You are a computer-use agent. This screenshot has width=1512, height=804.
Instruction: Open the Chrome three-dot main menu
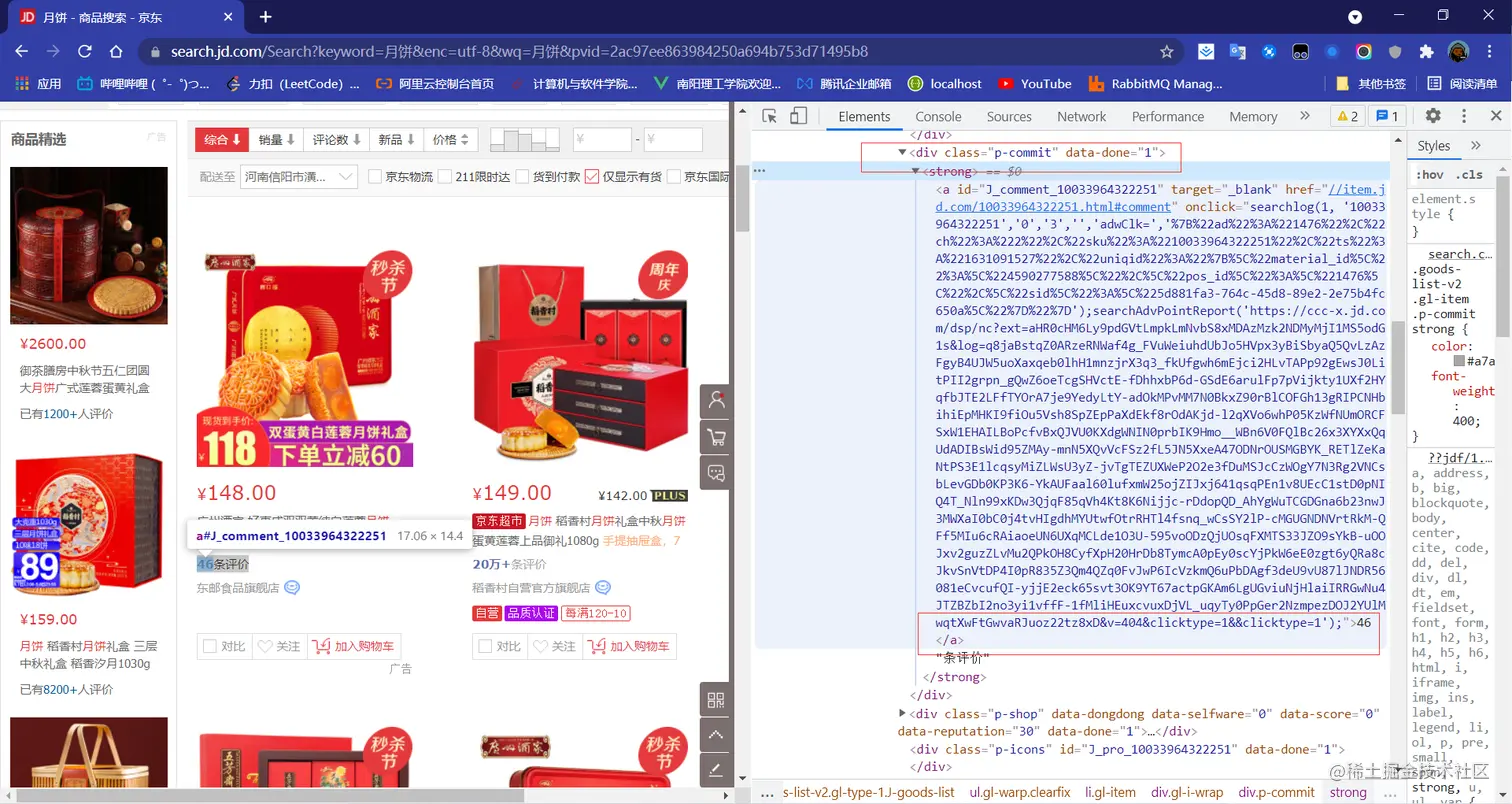point(1489,51)
